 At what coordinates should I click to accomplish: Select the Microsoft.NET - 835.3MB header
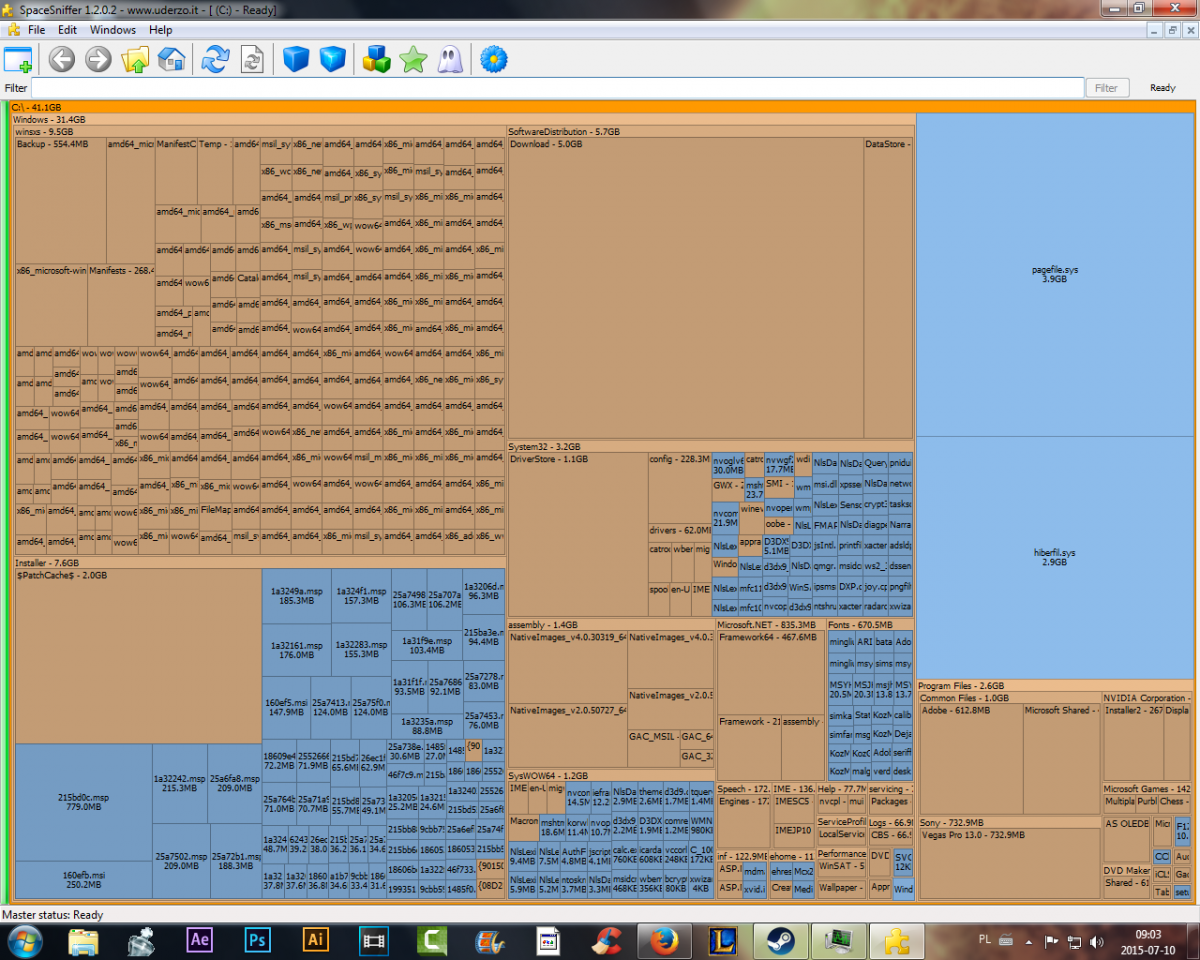click(x=770, y=624)
